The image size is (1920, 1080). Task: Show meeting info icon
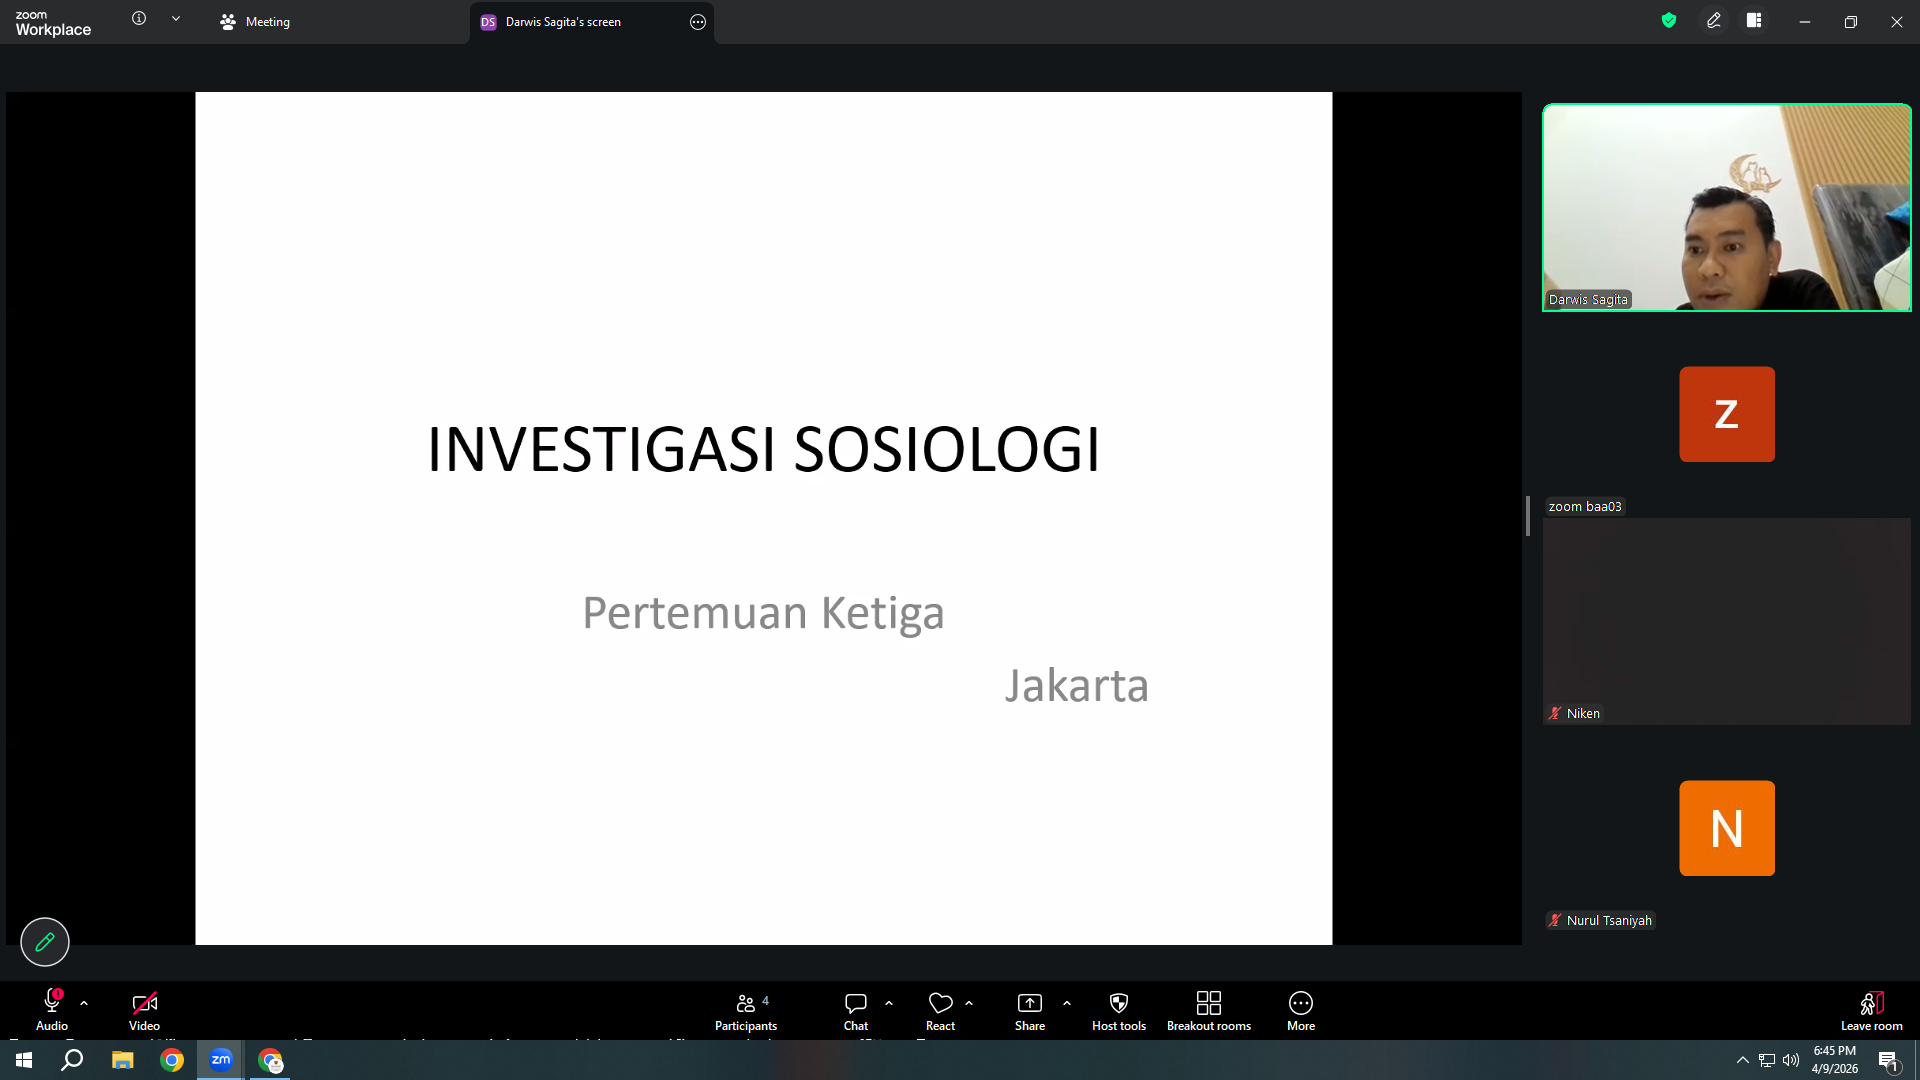[x=139, y=18]
